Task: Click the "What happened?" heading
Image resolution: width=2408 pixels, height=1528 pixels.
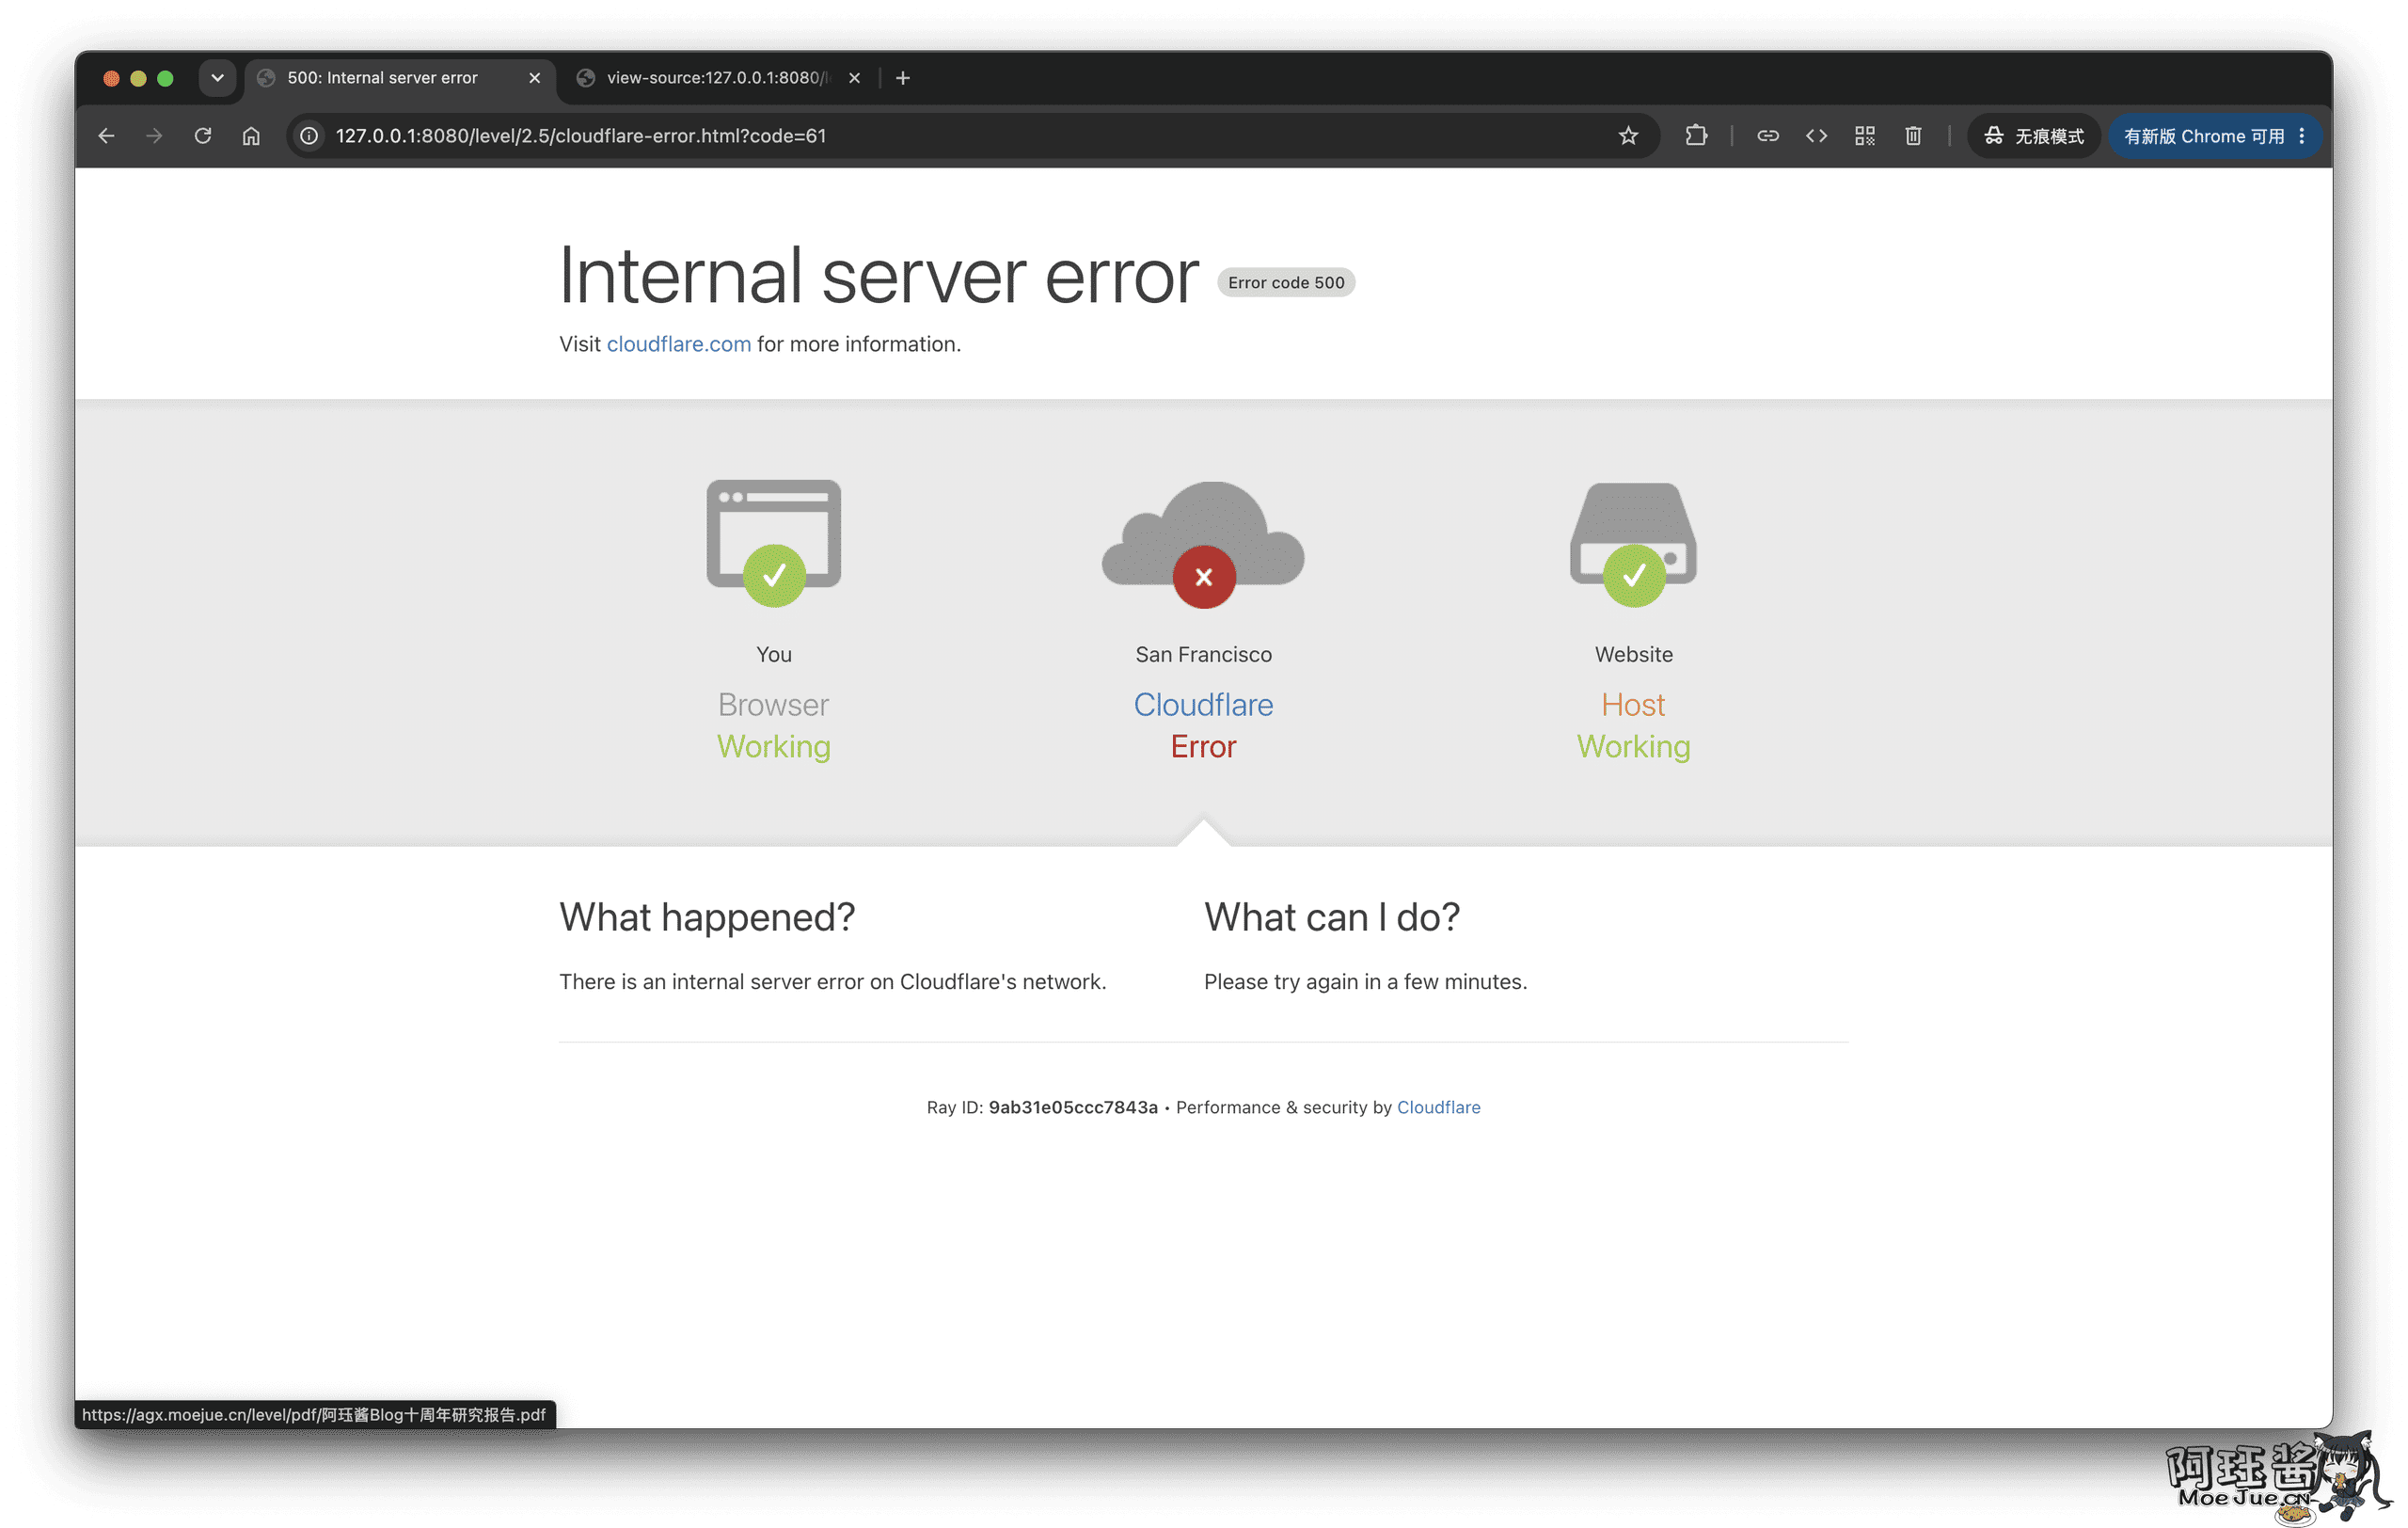Action: pos(707,917)
